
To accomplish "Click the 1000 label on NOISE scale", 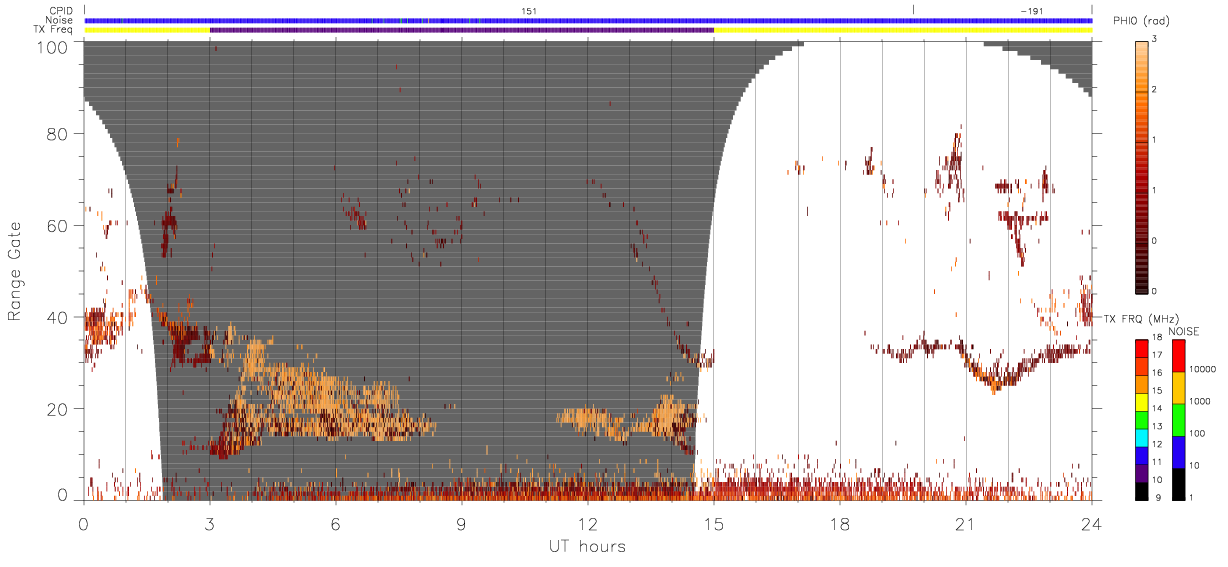I will pyautogui.click(x=1201, y=402).
